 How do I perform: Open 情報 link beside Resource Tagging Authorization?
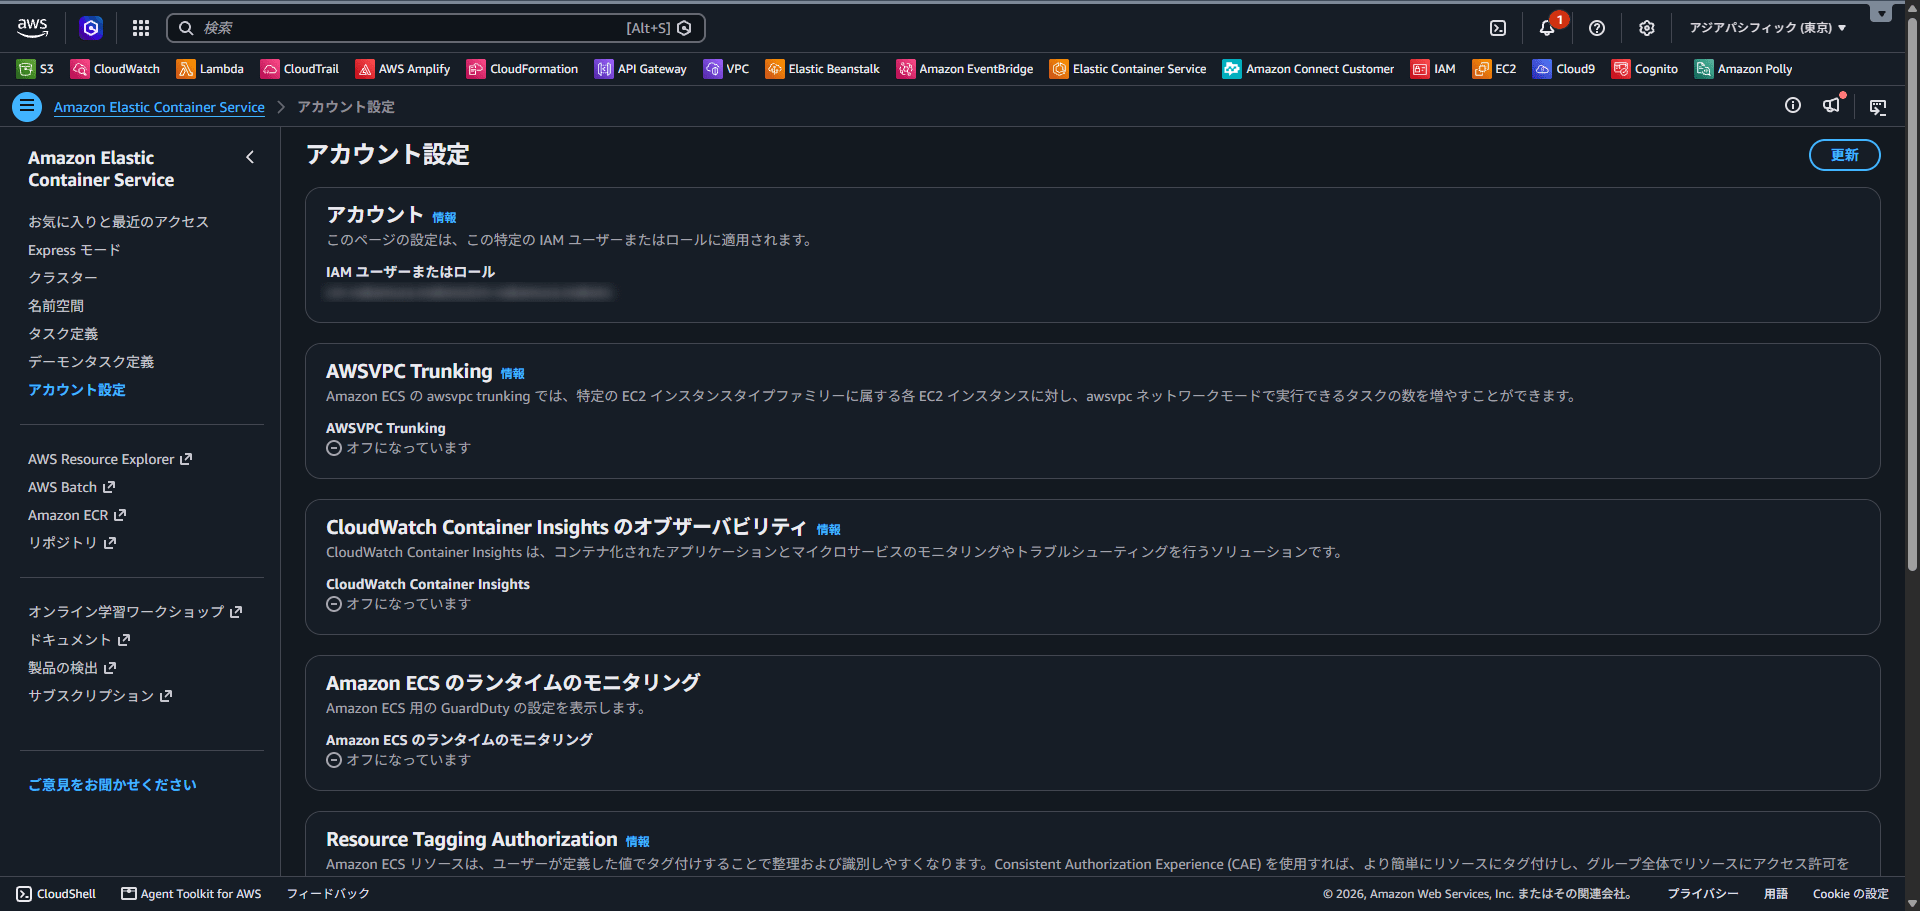637,842
